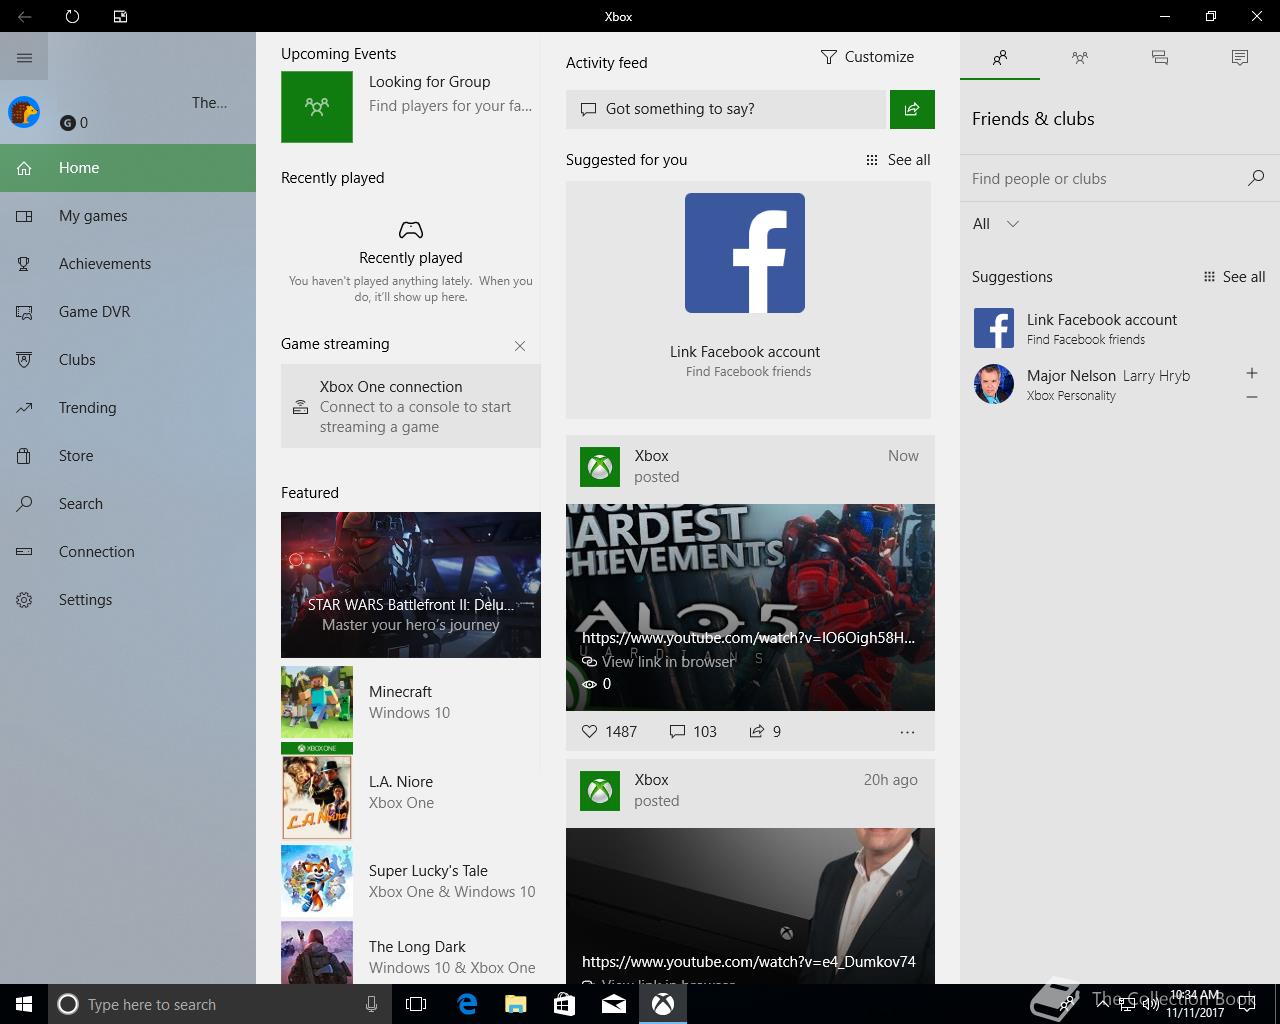Open Looking for Group green tile
Viewport: 1280px width, 1024px height.
pyautogui.click(x=317, y=107)
